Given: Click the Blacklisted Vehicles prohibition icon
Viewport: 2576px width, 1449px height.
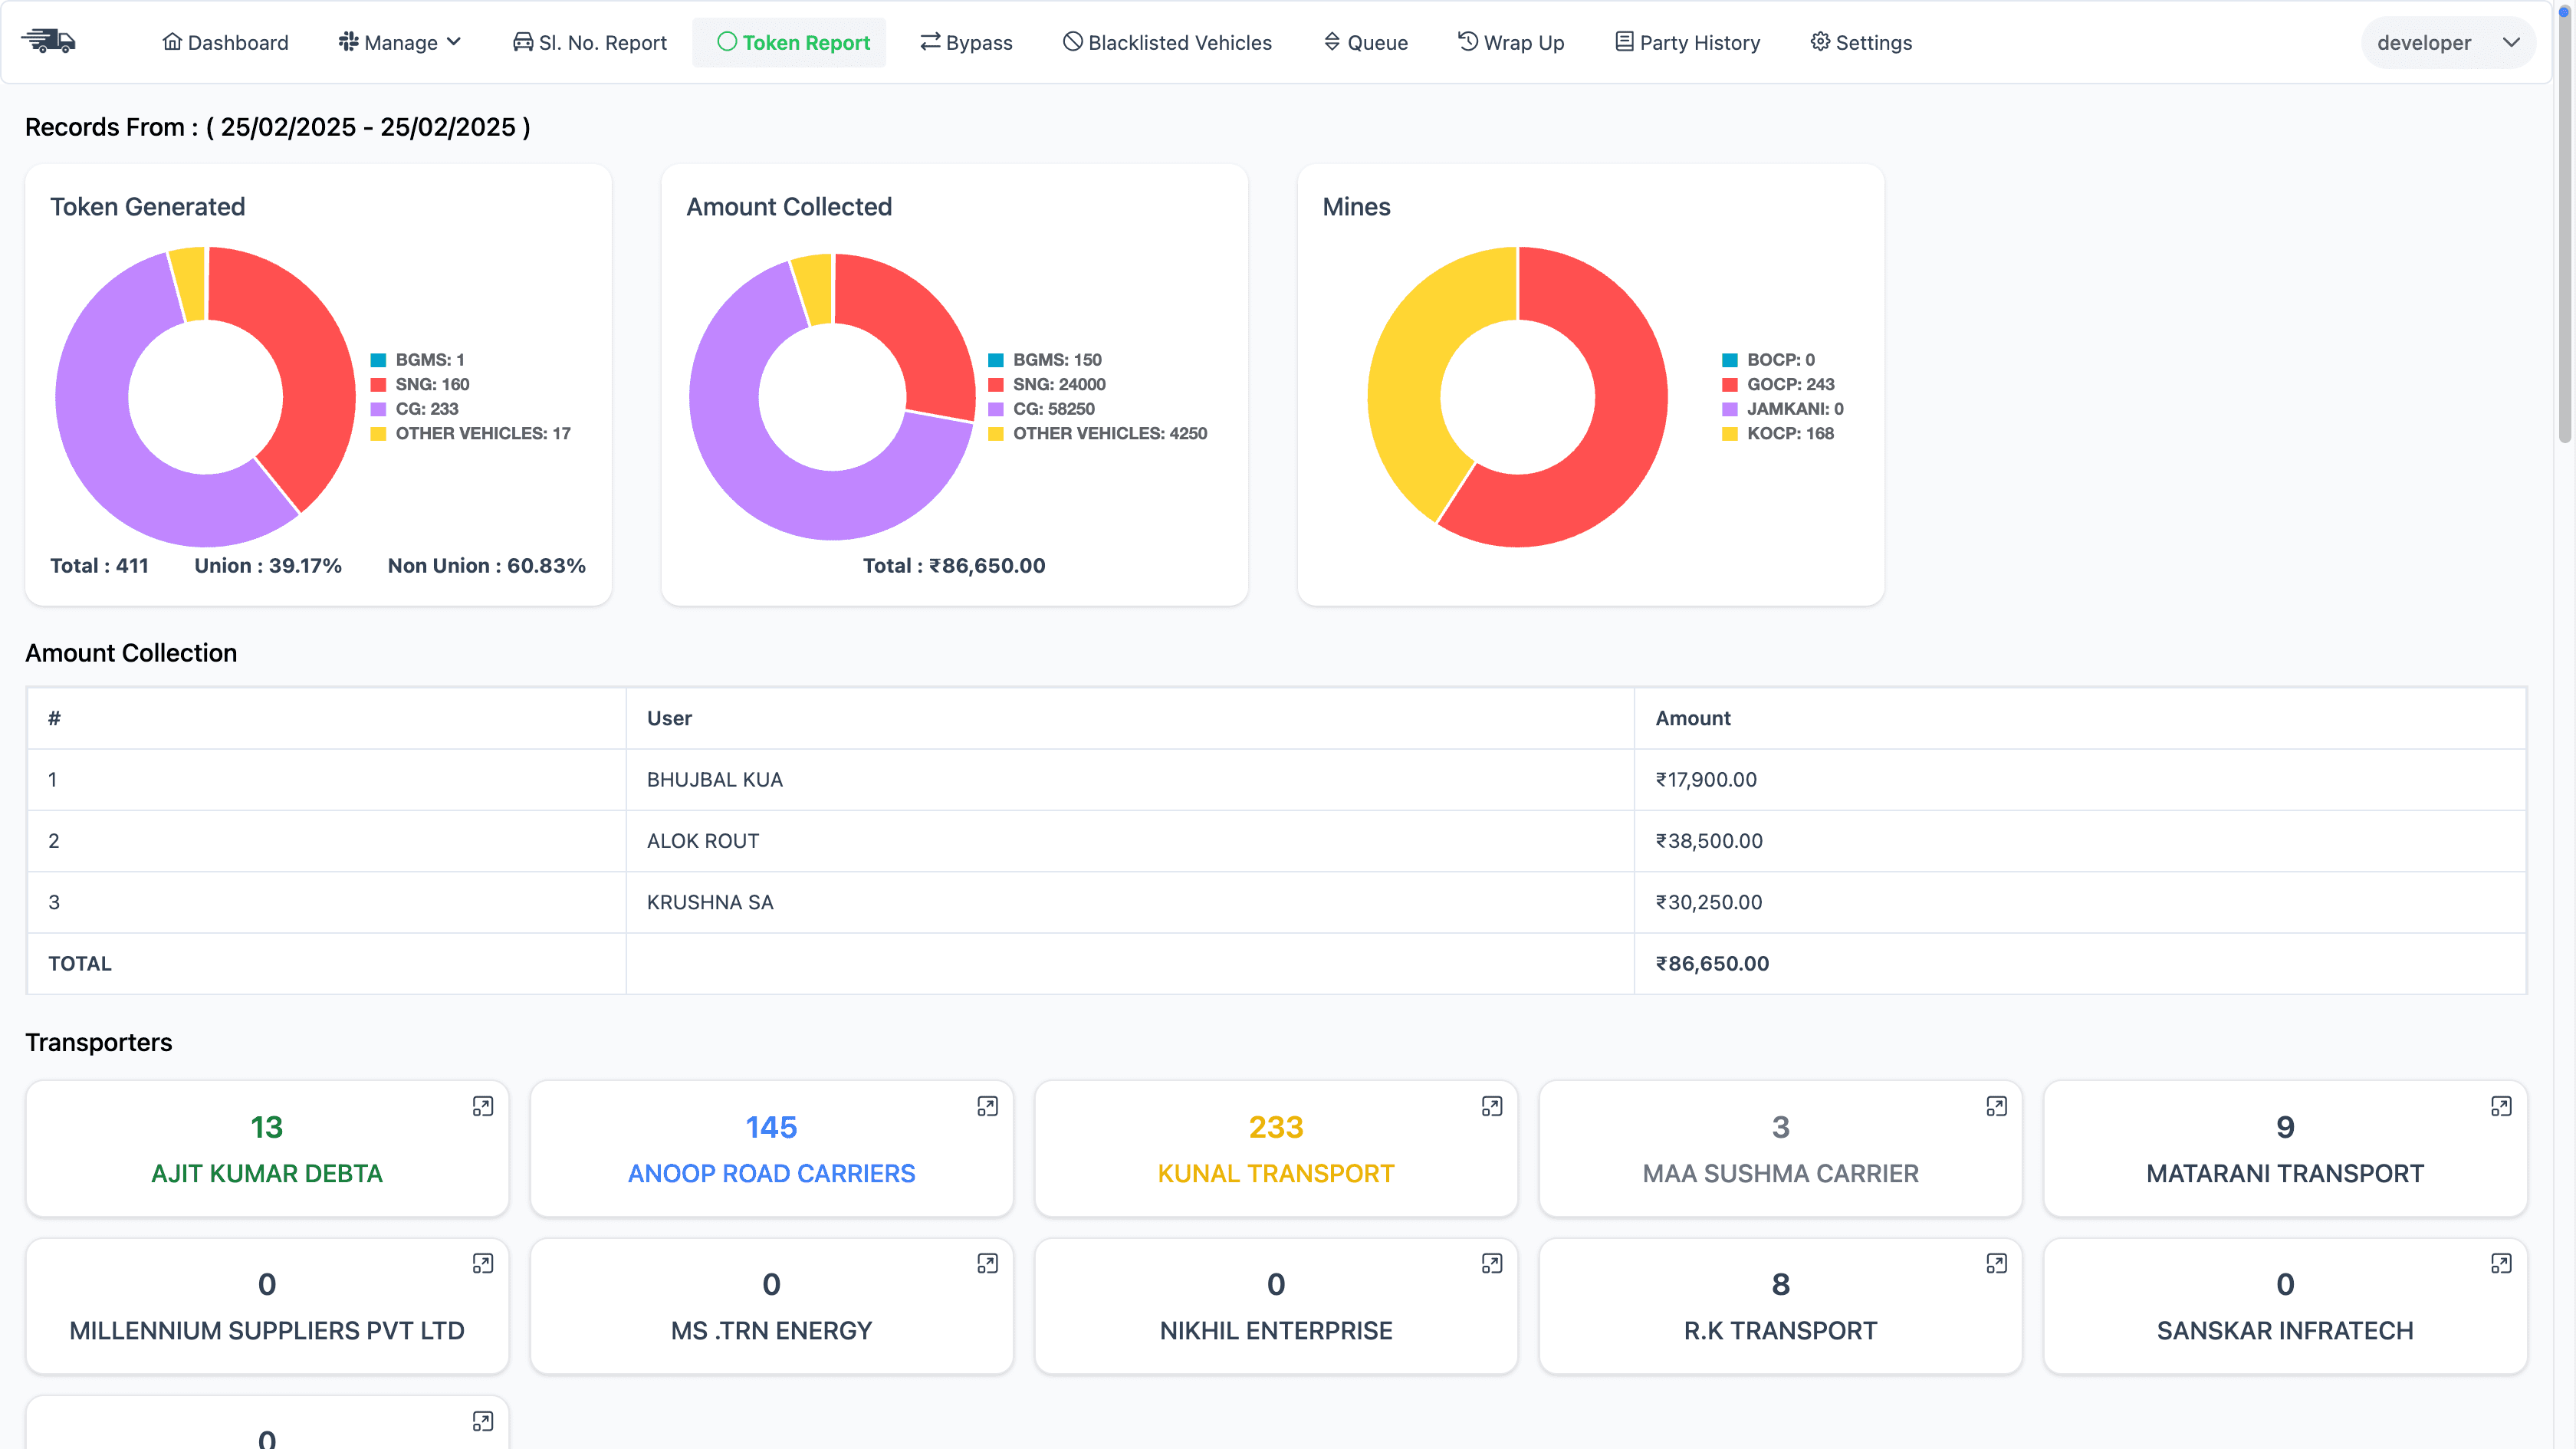Looking at the screenshot, I should coord(1071,42).
